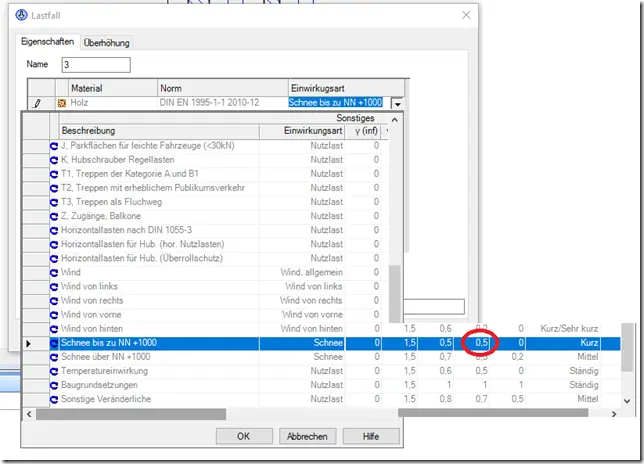Click the icon beside 'Sonstige Veränderliche'
644x464 pixels.
tap(54, 399)
